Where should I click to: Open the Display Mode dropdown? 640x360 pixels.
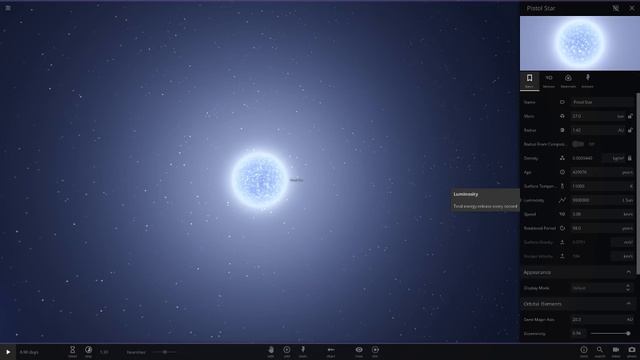click(602, 288)
